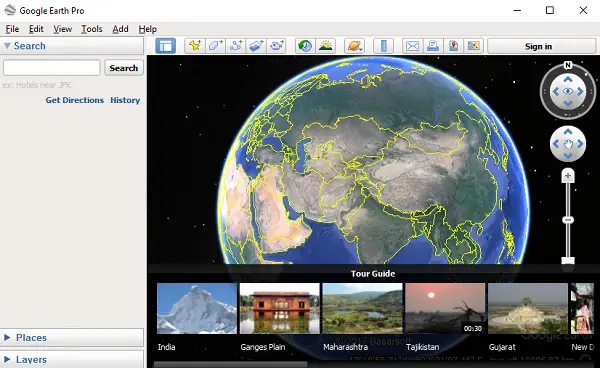Add a placemark with the yellow pushpin icon
The height and width of the screenshot is (368, 600).
pyautogui.click(x=195, y=46)
